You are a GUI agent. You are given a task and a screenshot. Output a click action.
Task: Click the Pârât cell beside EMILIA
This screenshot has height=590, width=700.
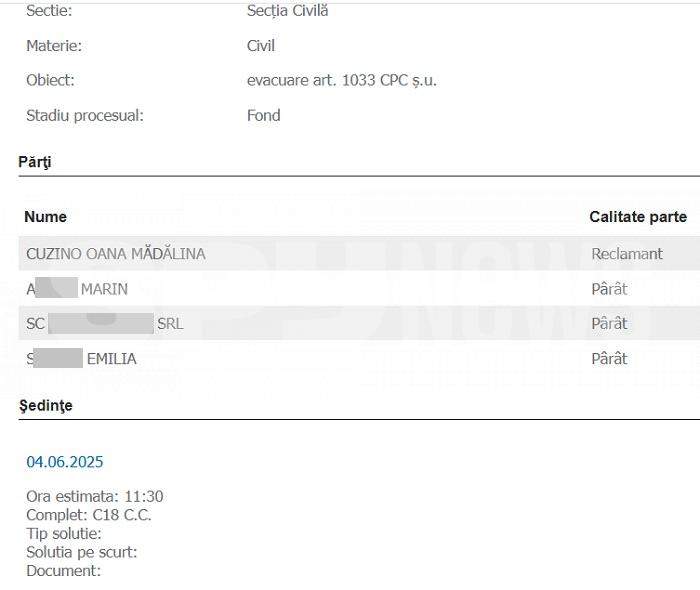point(609,358)
